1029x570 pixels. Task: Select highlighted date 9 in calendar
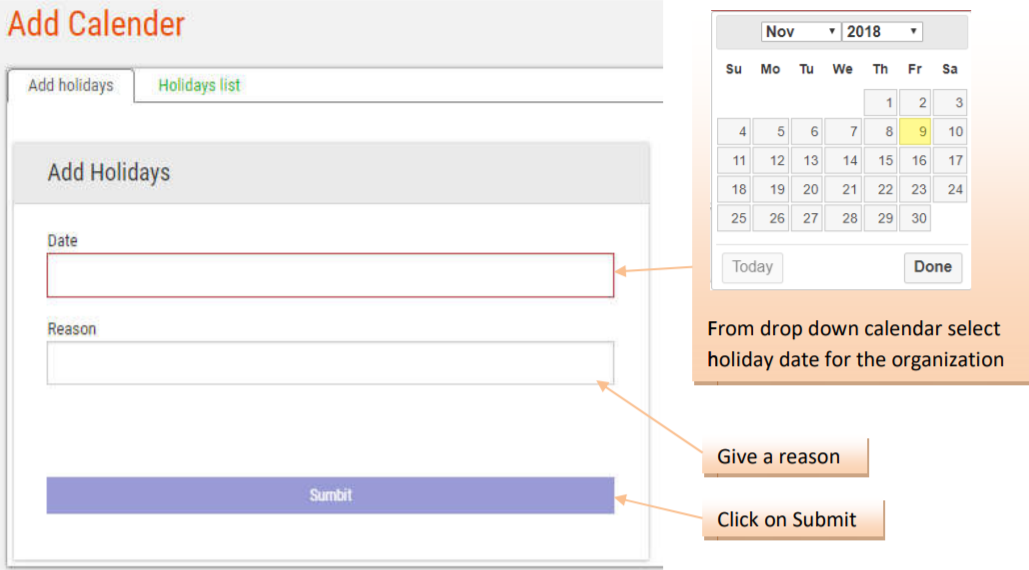coord(915,131)
